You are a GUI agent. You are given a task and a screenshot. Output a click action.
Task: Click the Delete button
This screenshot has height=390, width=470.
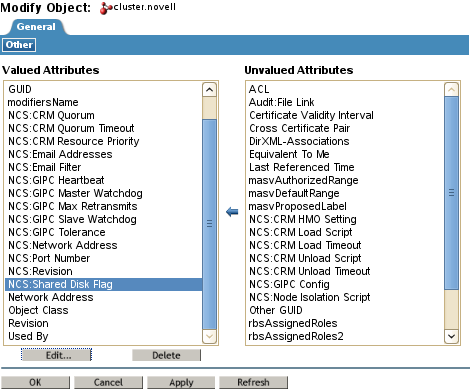166,355
